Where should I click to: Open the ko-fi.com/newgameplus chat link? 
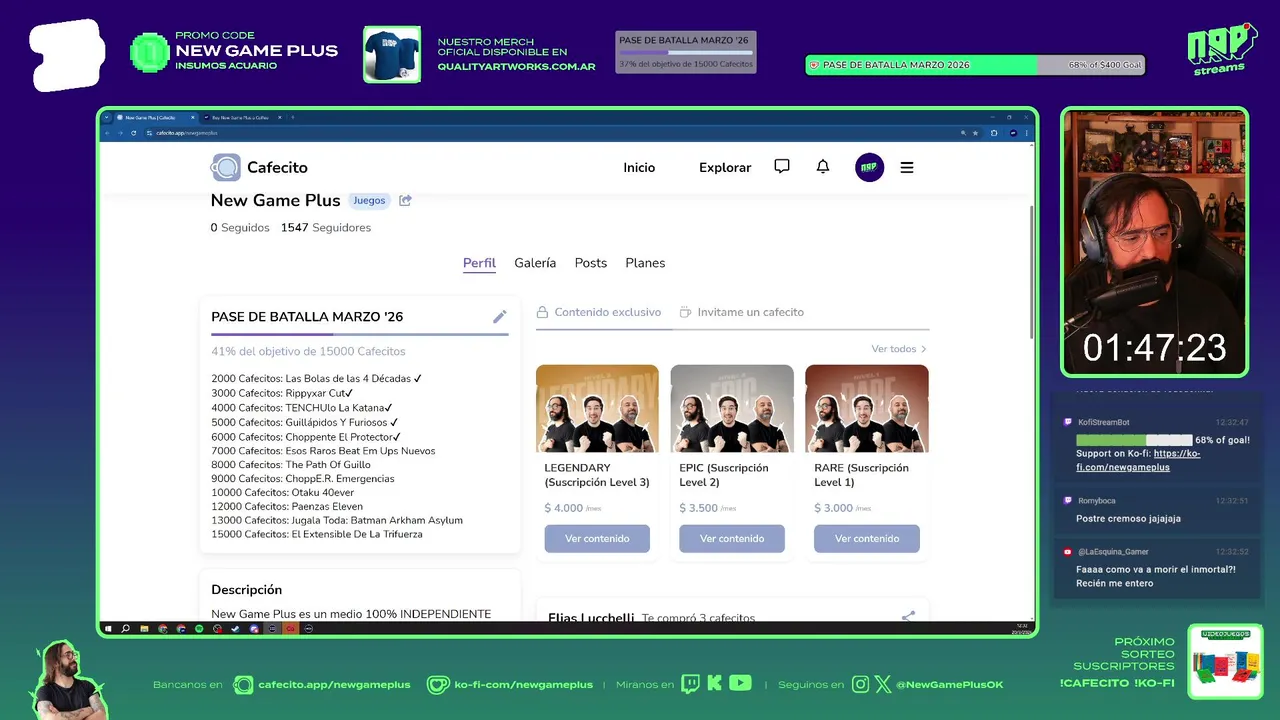1138,460
